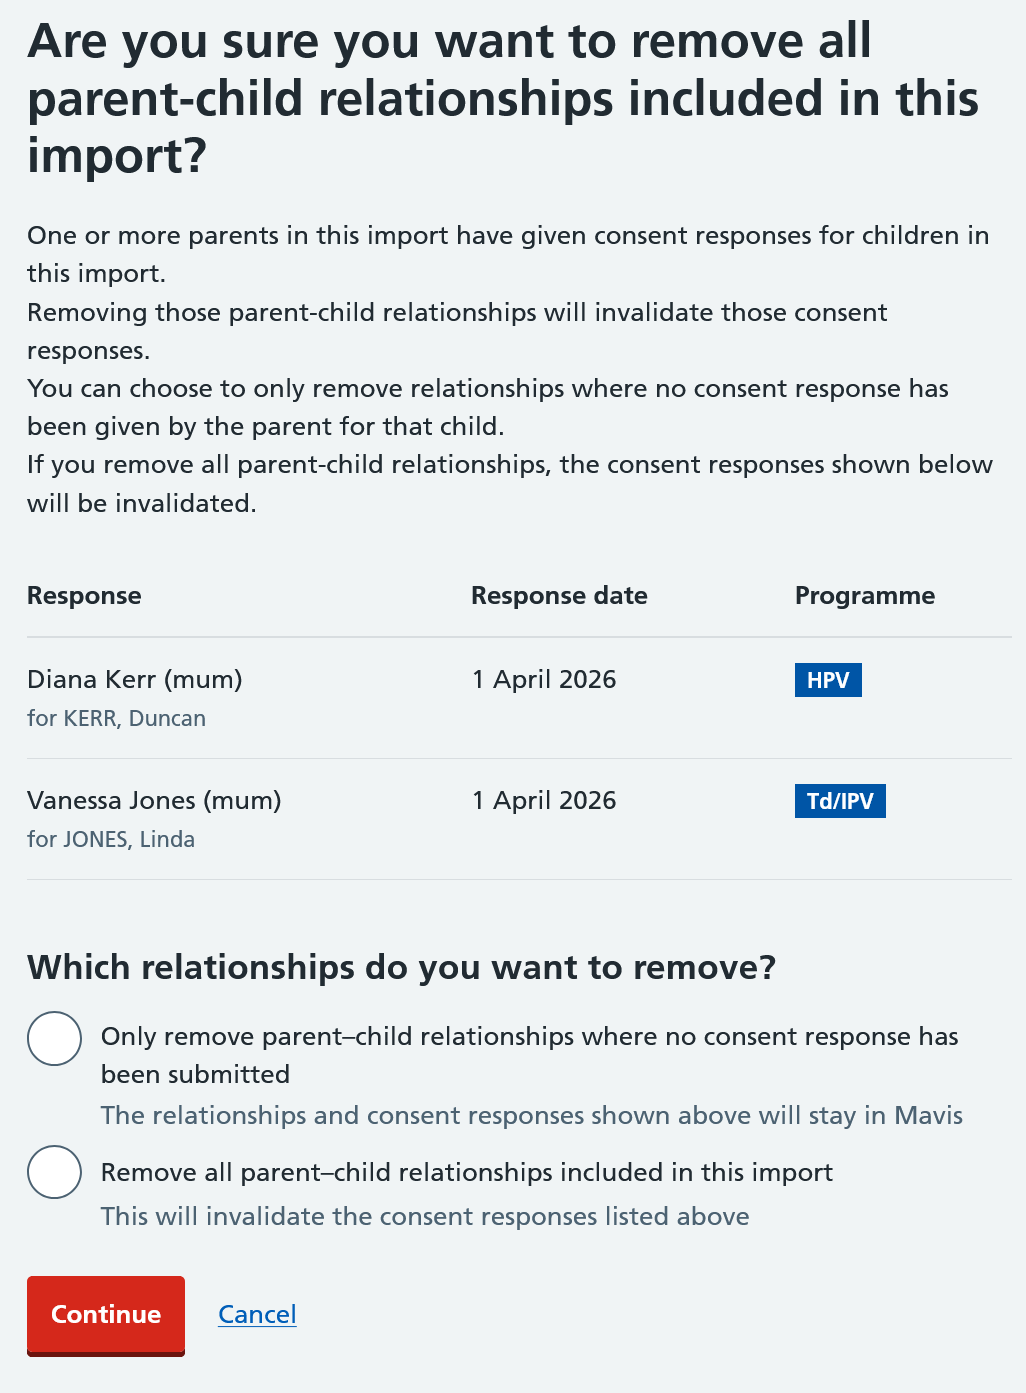Click the heading Which relationships do you want to remove
The image size is (1026, 1393).
(402, 967)
